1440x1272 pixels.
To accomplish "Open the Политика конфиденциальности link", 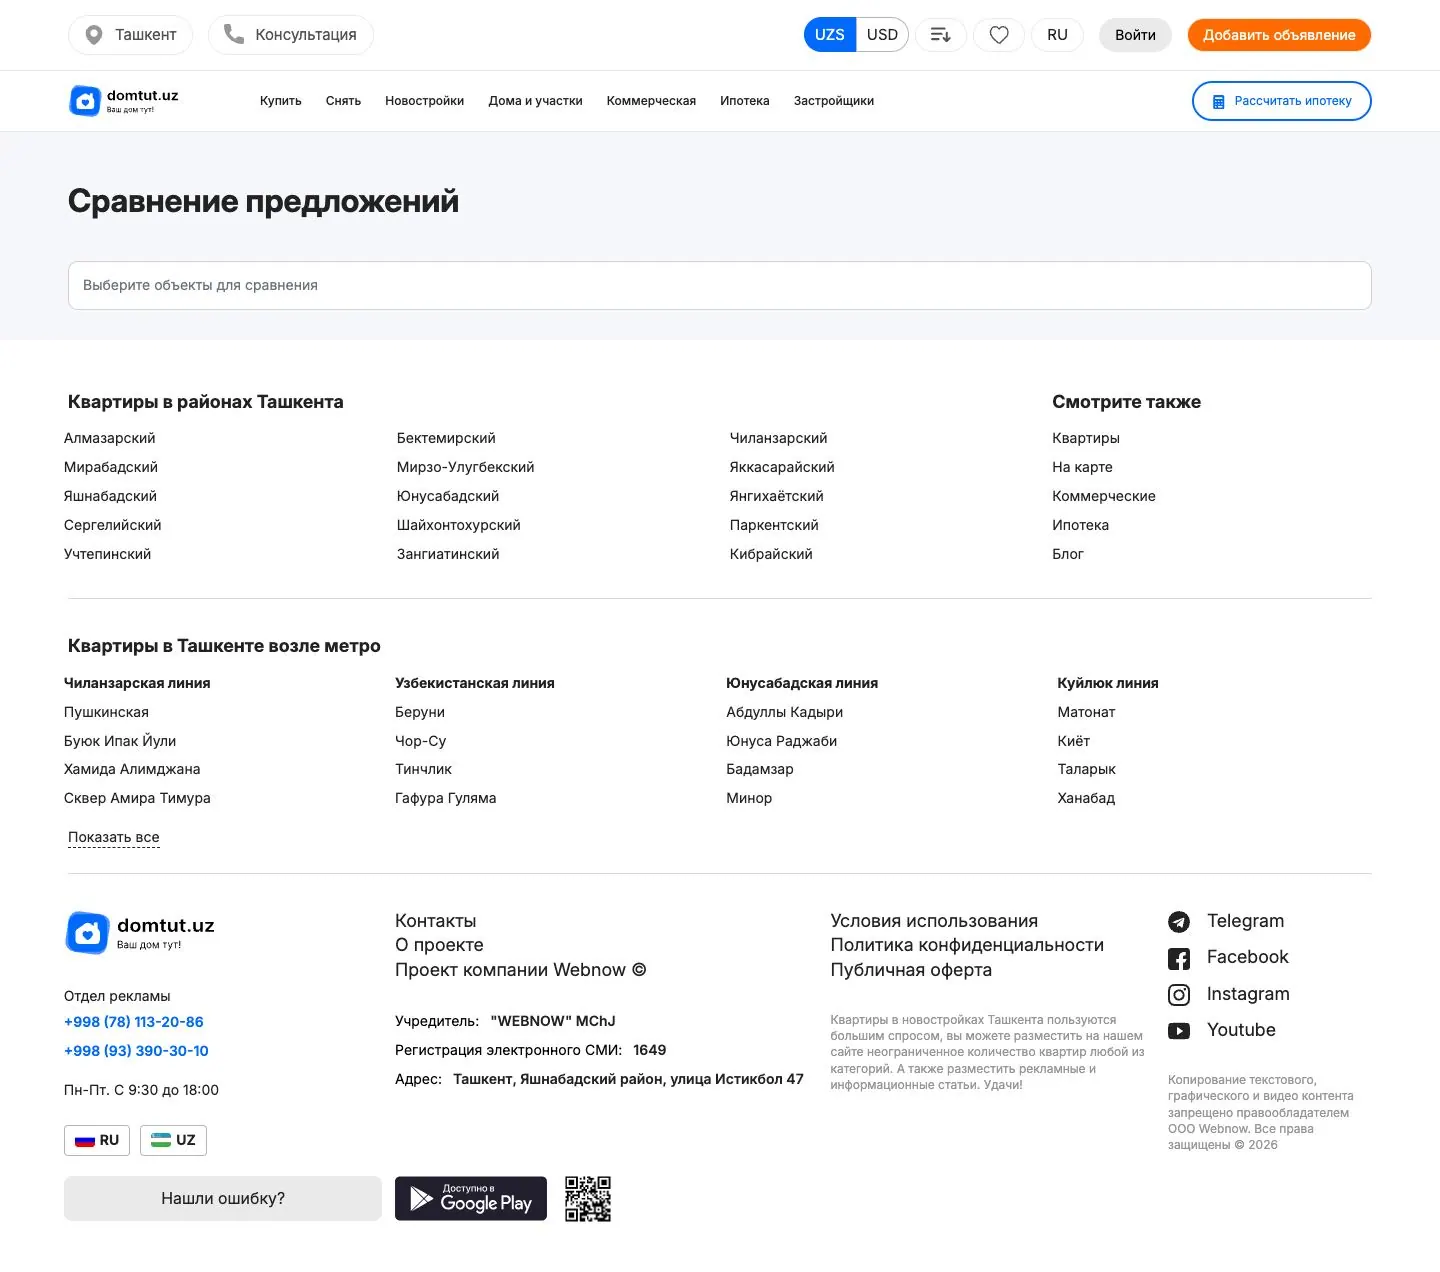I will 967,946.
